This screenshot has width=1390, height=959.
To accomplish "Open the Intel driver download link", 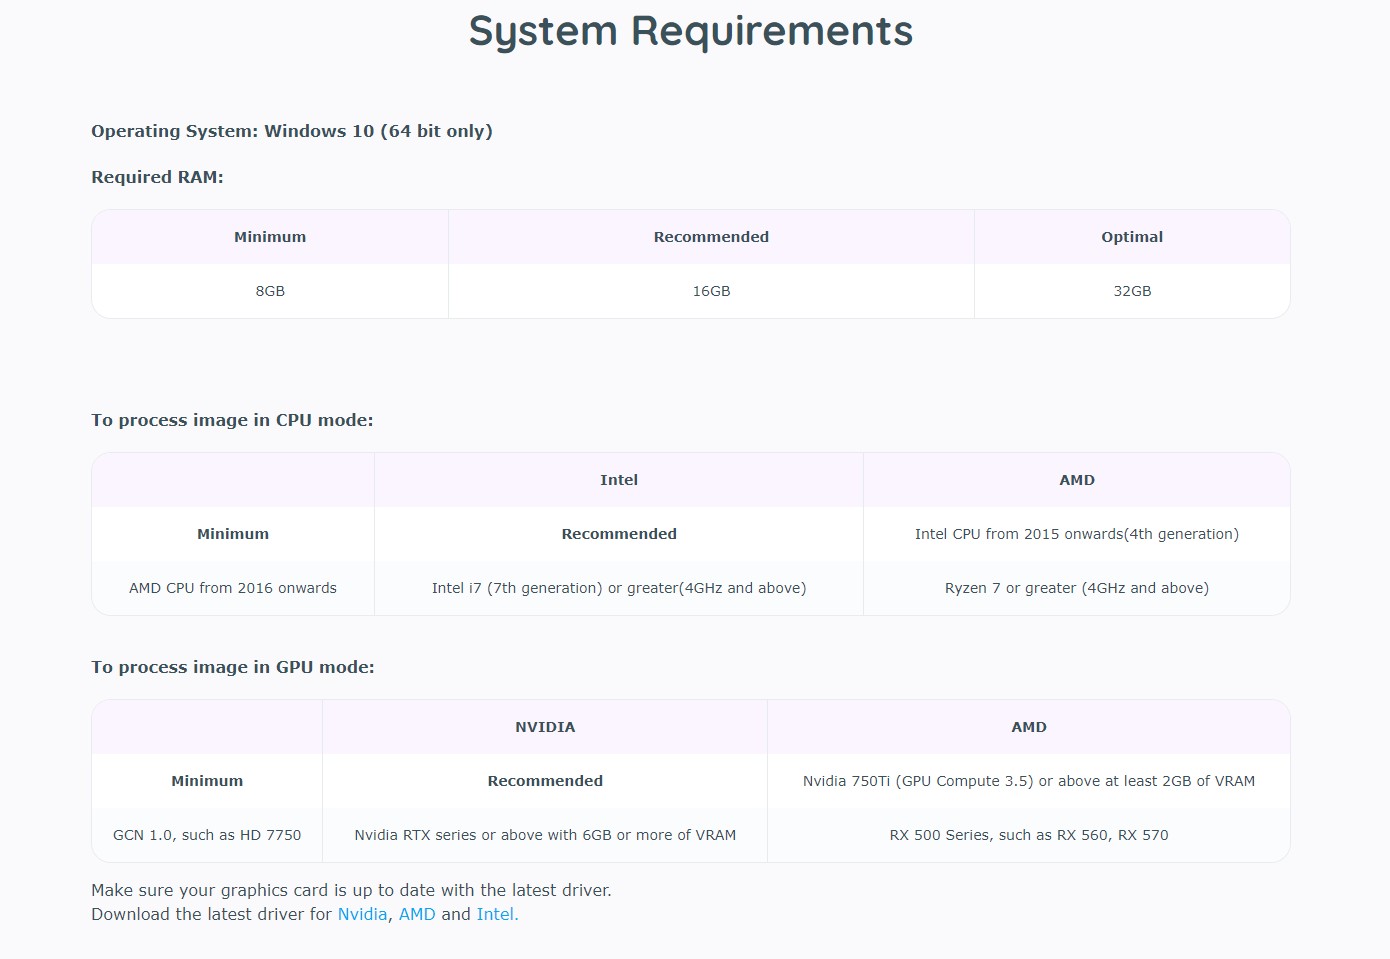I will coord(497,914).
